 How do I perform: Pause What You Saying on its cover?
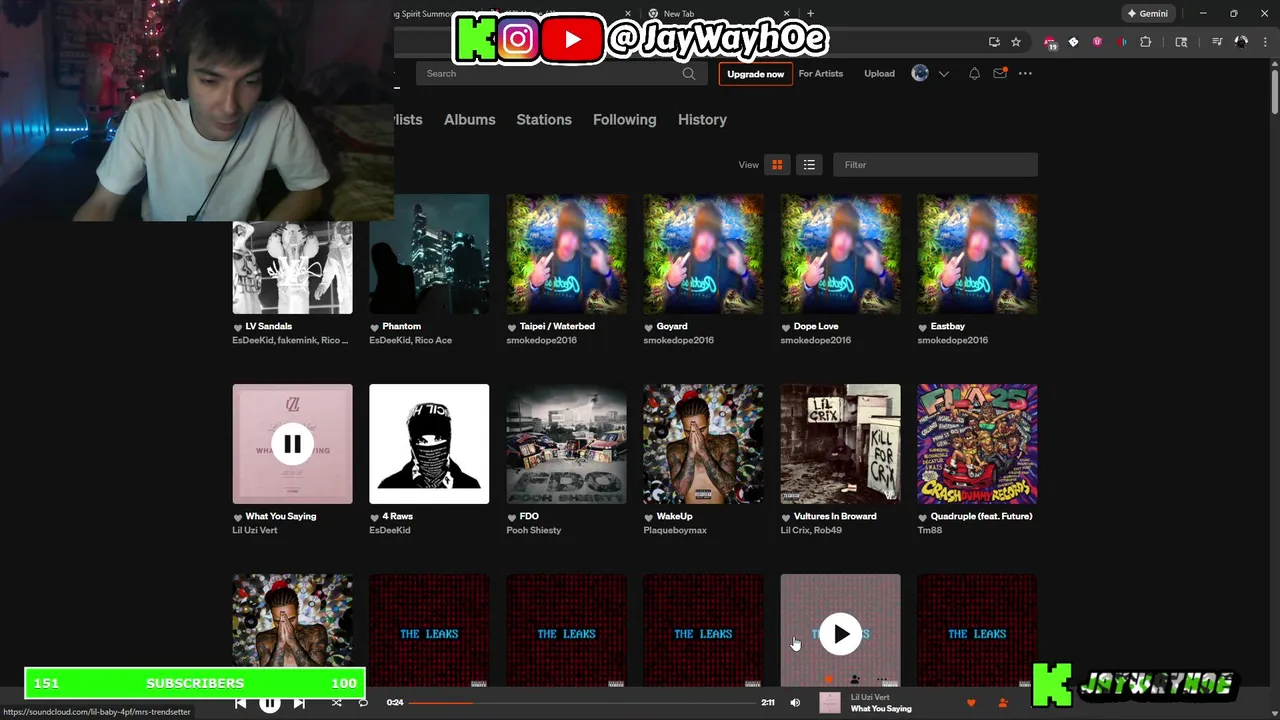pyautogui.click(x=292, y=444)
